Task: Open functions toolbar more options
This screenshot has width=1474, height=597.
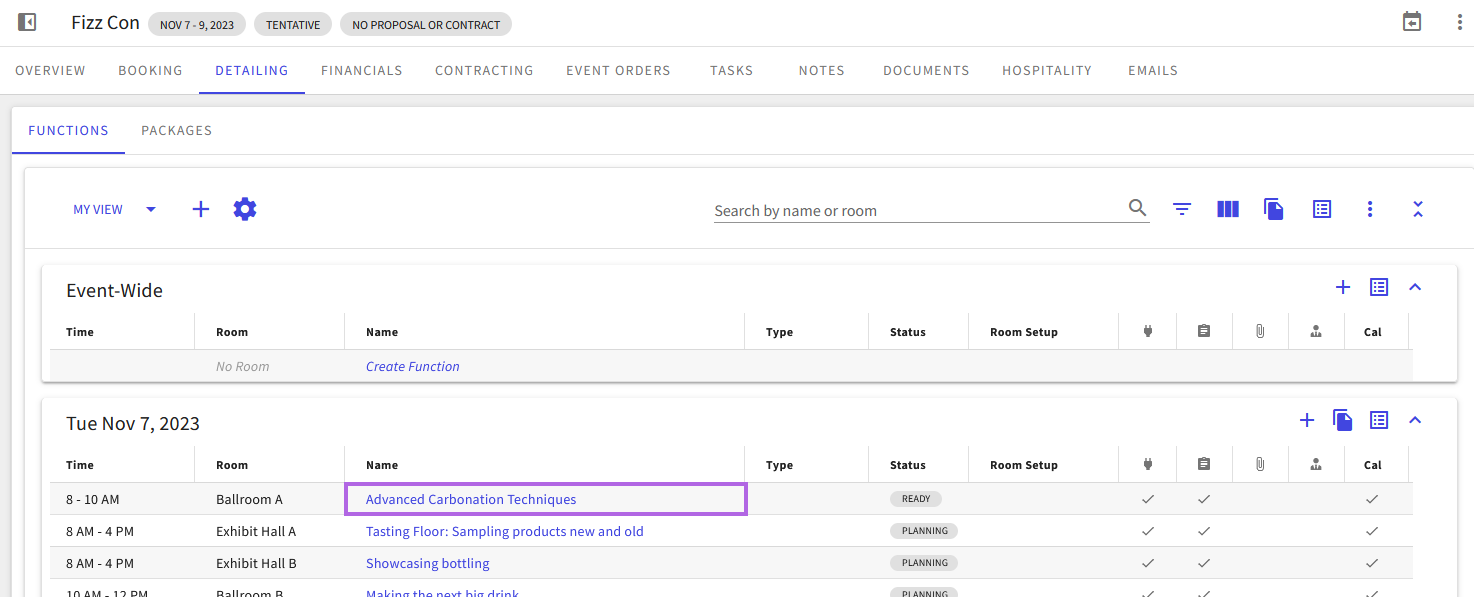Action: (1370, 209)
